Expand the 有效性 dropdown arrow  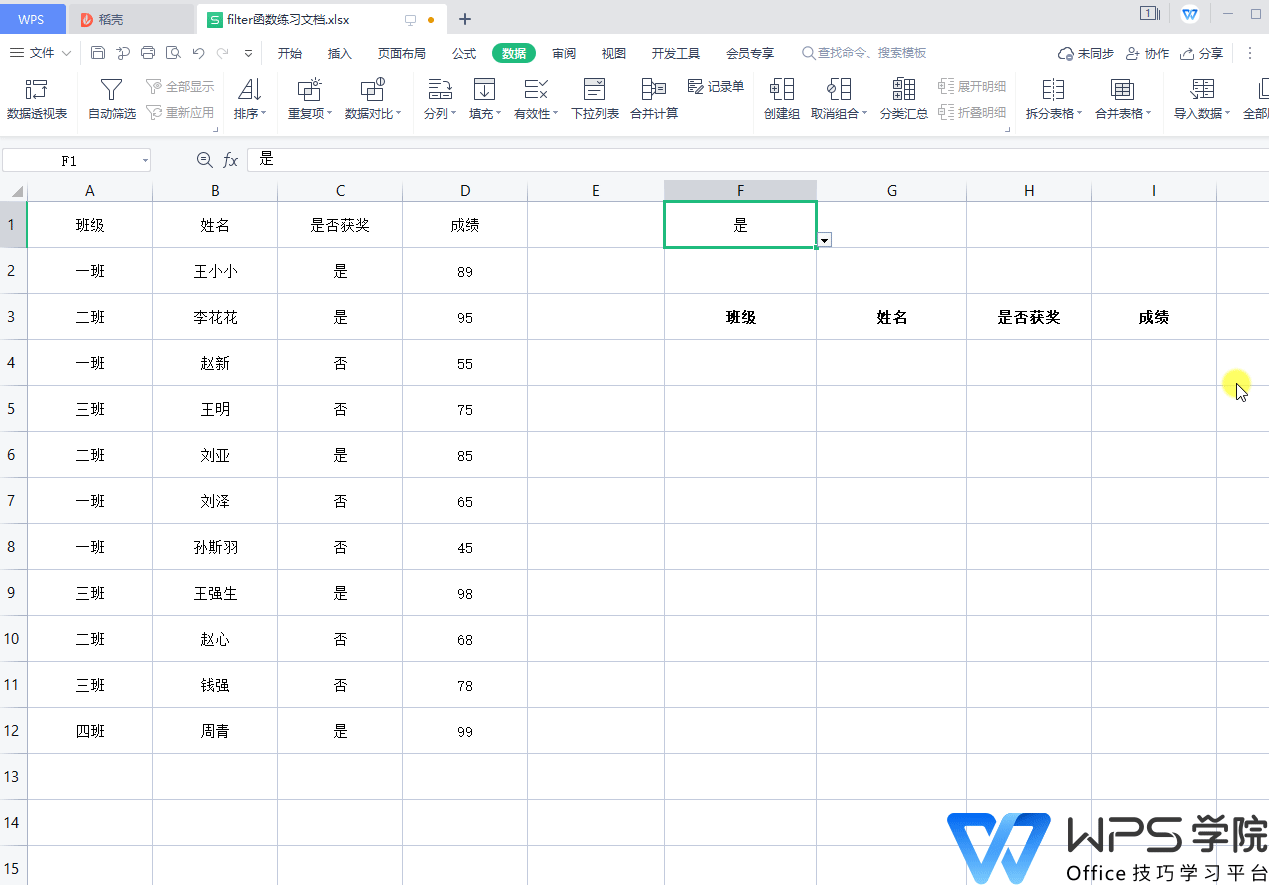(555, 114)
